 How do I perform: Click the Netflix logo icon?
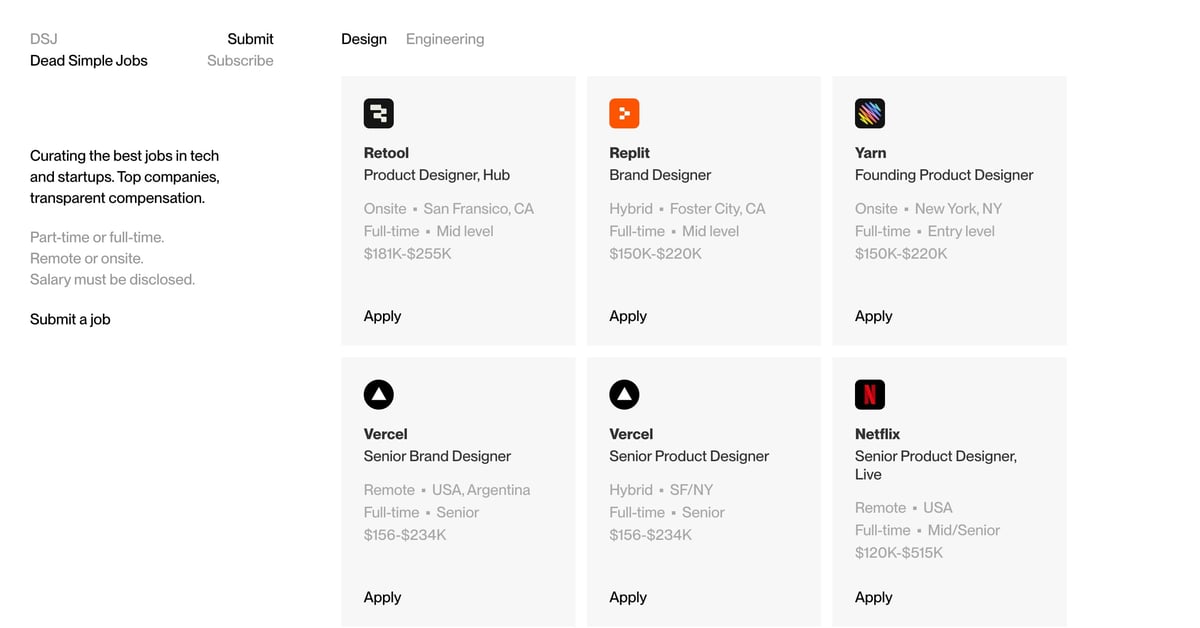click(x=870, y=394)
